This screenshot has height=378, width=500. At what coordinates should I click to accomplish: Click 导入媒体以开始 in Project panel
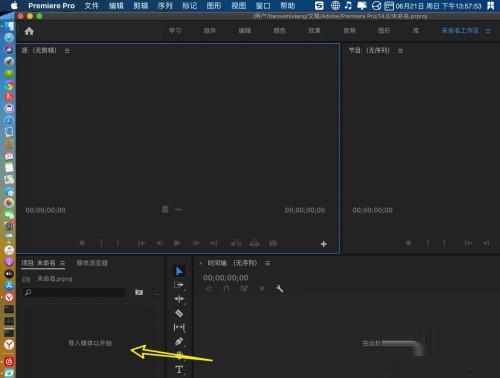(90, 343)
